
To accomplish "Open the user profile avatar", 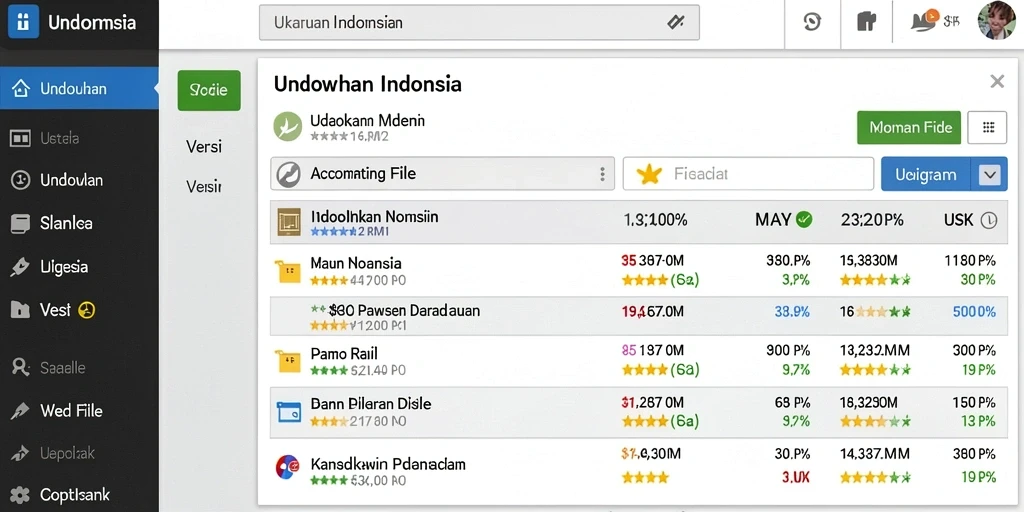I will pyautogui.click(x=997, y=20).
